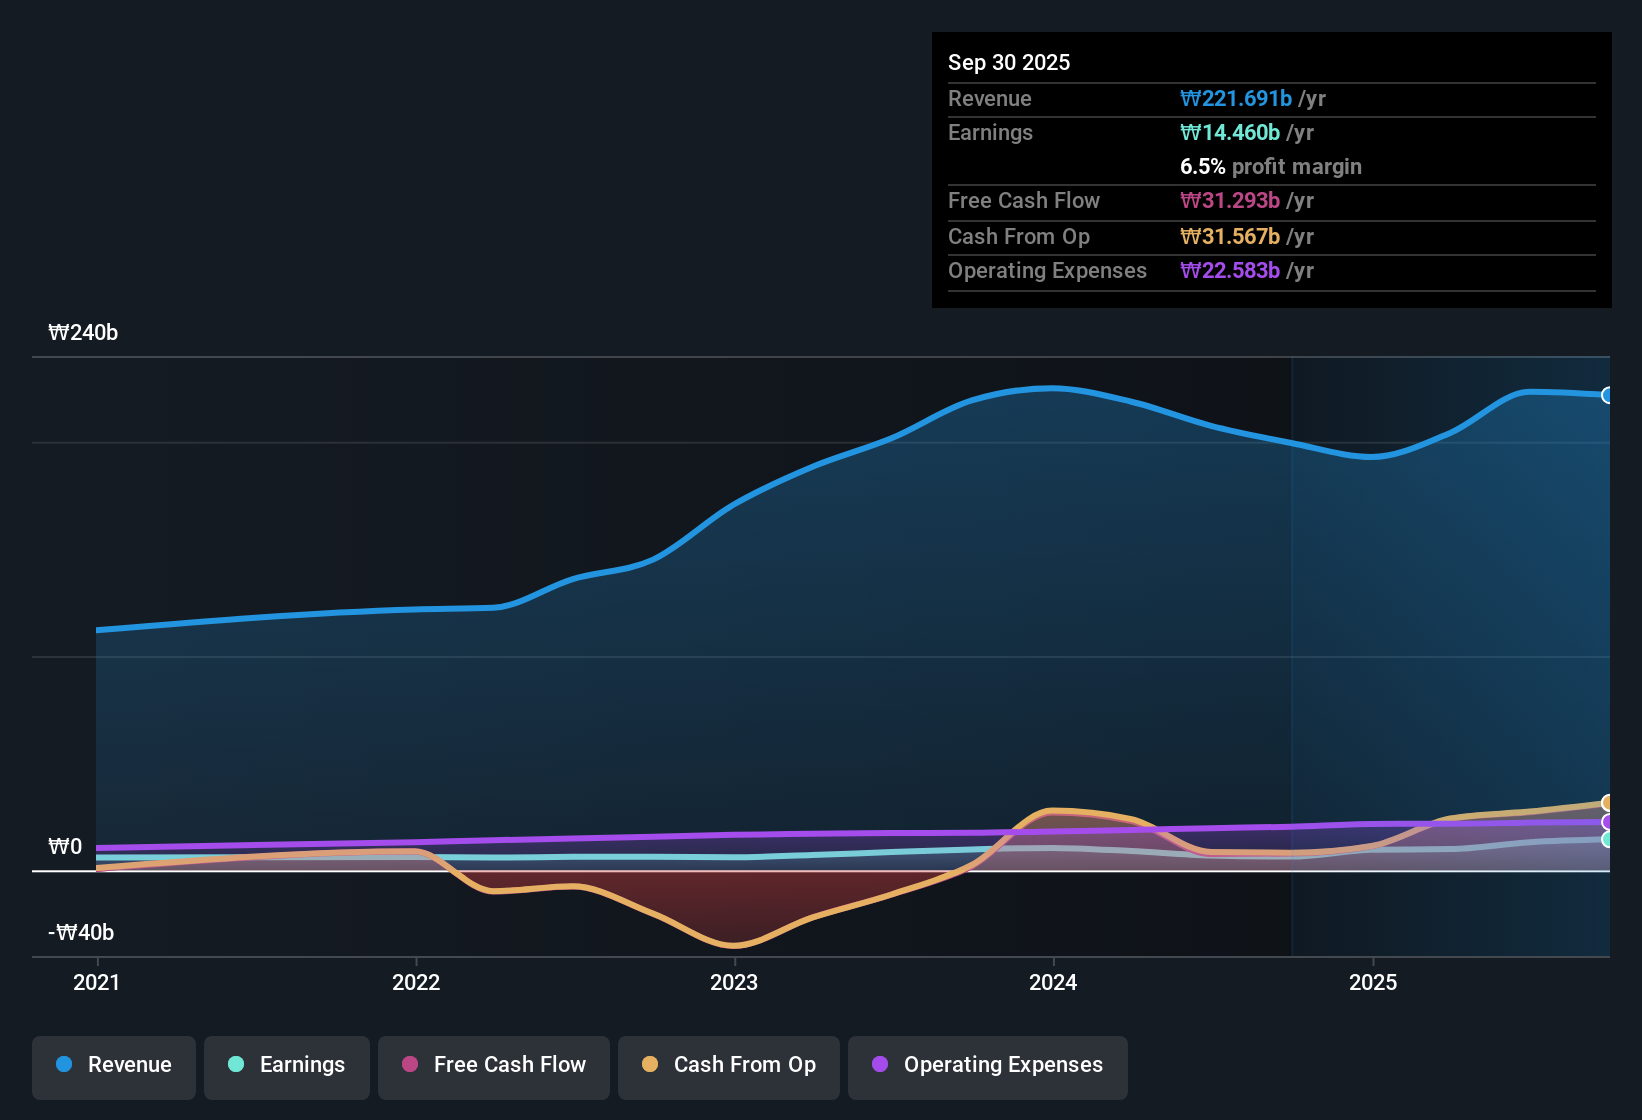The width and height of the screenshot is (1642, 1120).
Task: Click the ₩22.583b operating expenses value
Action: point(1230,270)
